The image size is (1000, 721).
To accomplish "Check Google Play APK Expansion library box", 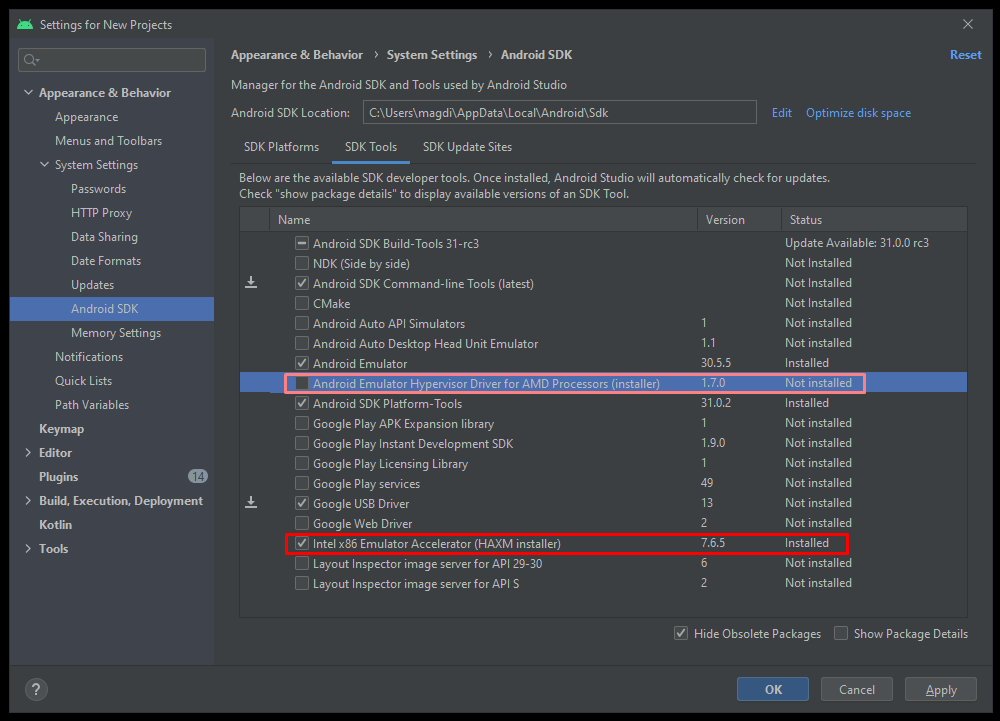I will (x=302, y=423).
